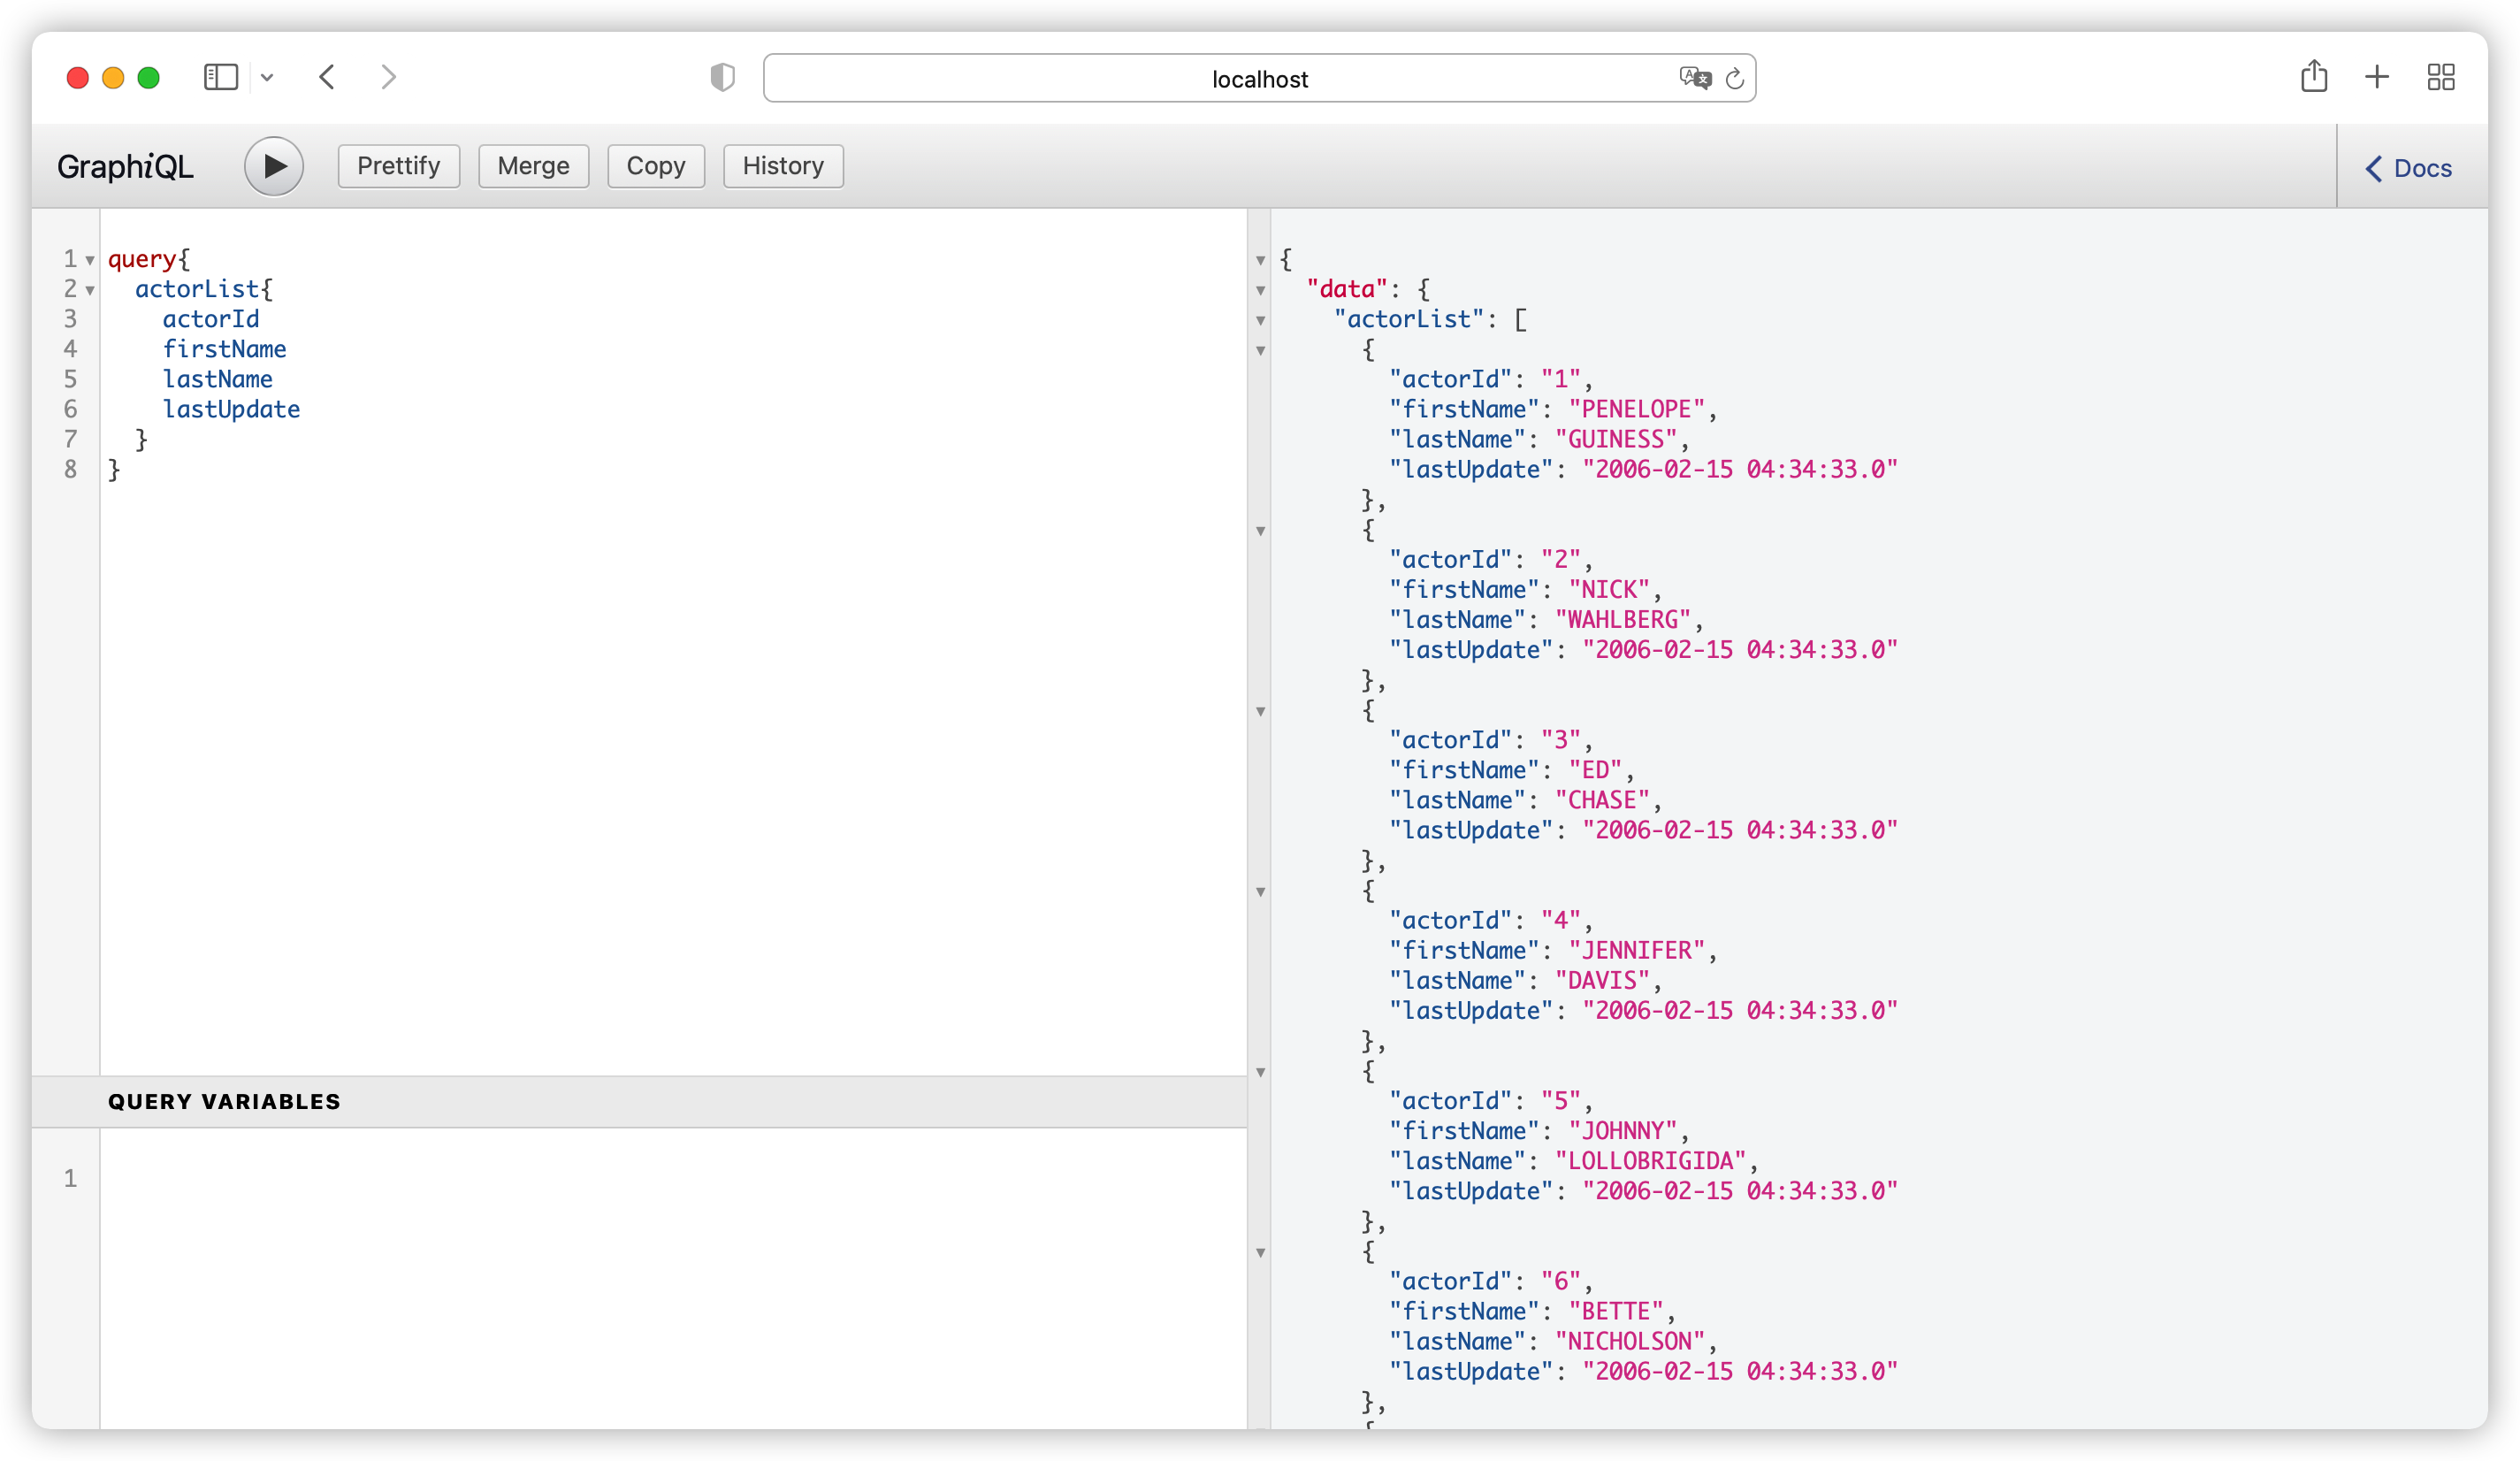Reload the localhost page
The width and height of the screenshot is (2520, 1461).
pos(1735,78)
